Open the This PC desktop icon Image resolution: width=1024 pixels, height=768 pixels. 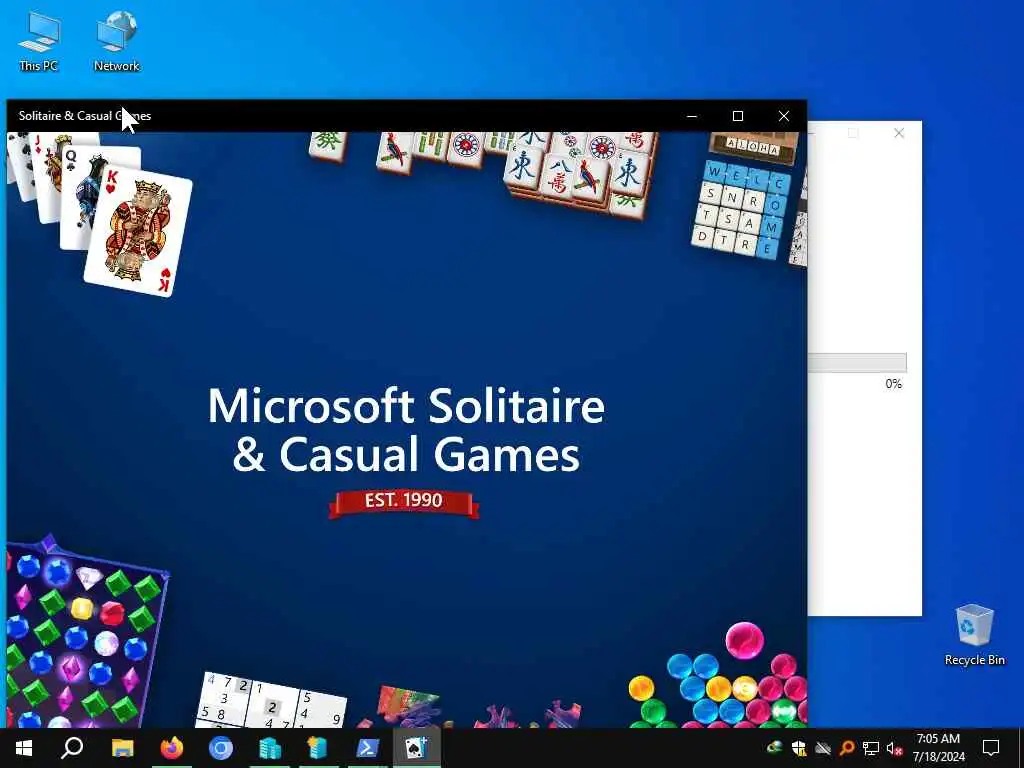(39, 40)
